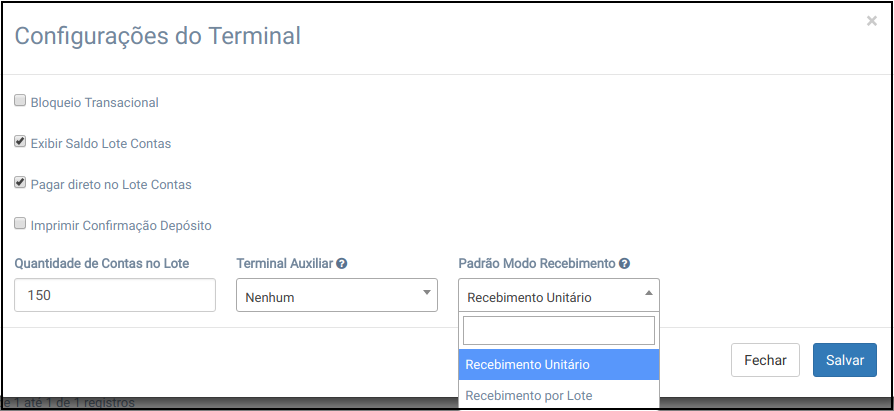The image size is (894, 411).
Task: Open the Terminal Auxiliar dropdown showing Nenhum
Action: coord(335,296)
